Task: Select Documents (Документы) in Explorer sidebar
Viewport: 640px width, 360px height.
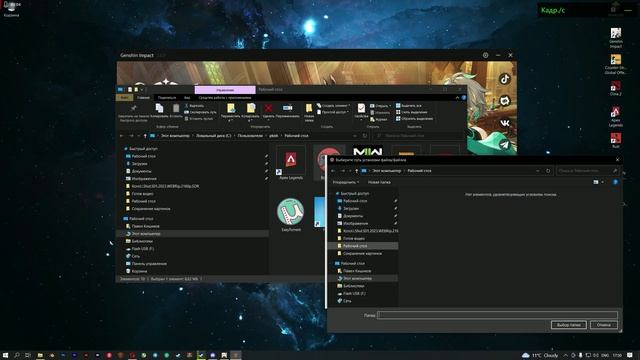Action: tap(141, 171)
